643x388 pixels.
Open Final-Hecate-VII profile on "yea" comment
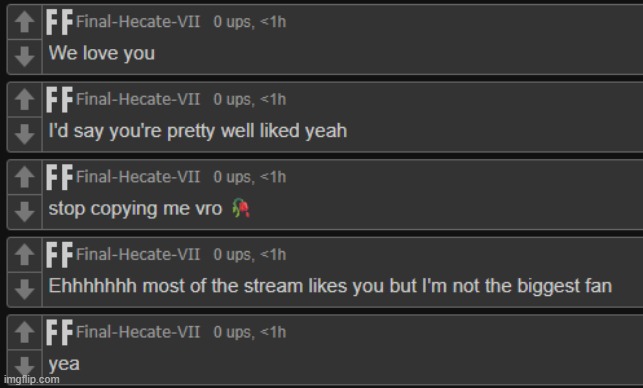click(x=138, y=331)
